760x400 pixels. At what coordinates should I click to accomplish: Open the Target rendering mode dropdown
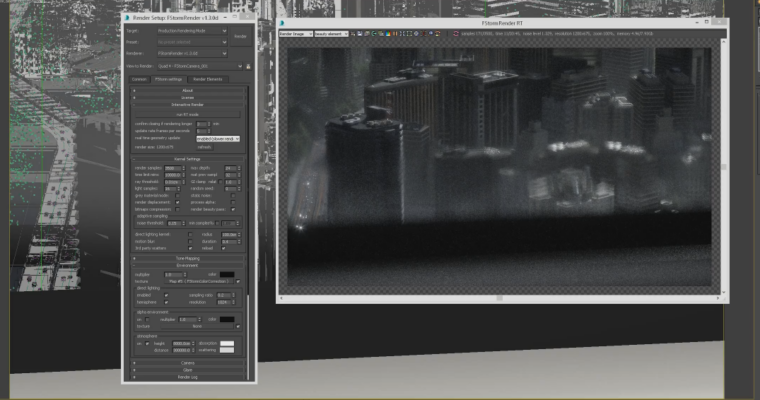click(189, 30)
